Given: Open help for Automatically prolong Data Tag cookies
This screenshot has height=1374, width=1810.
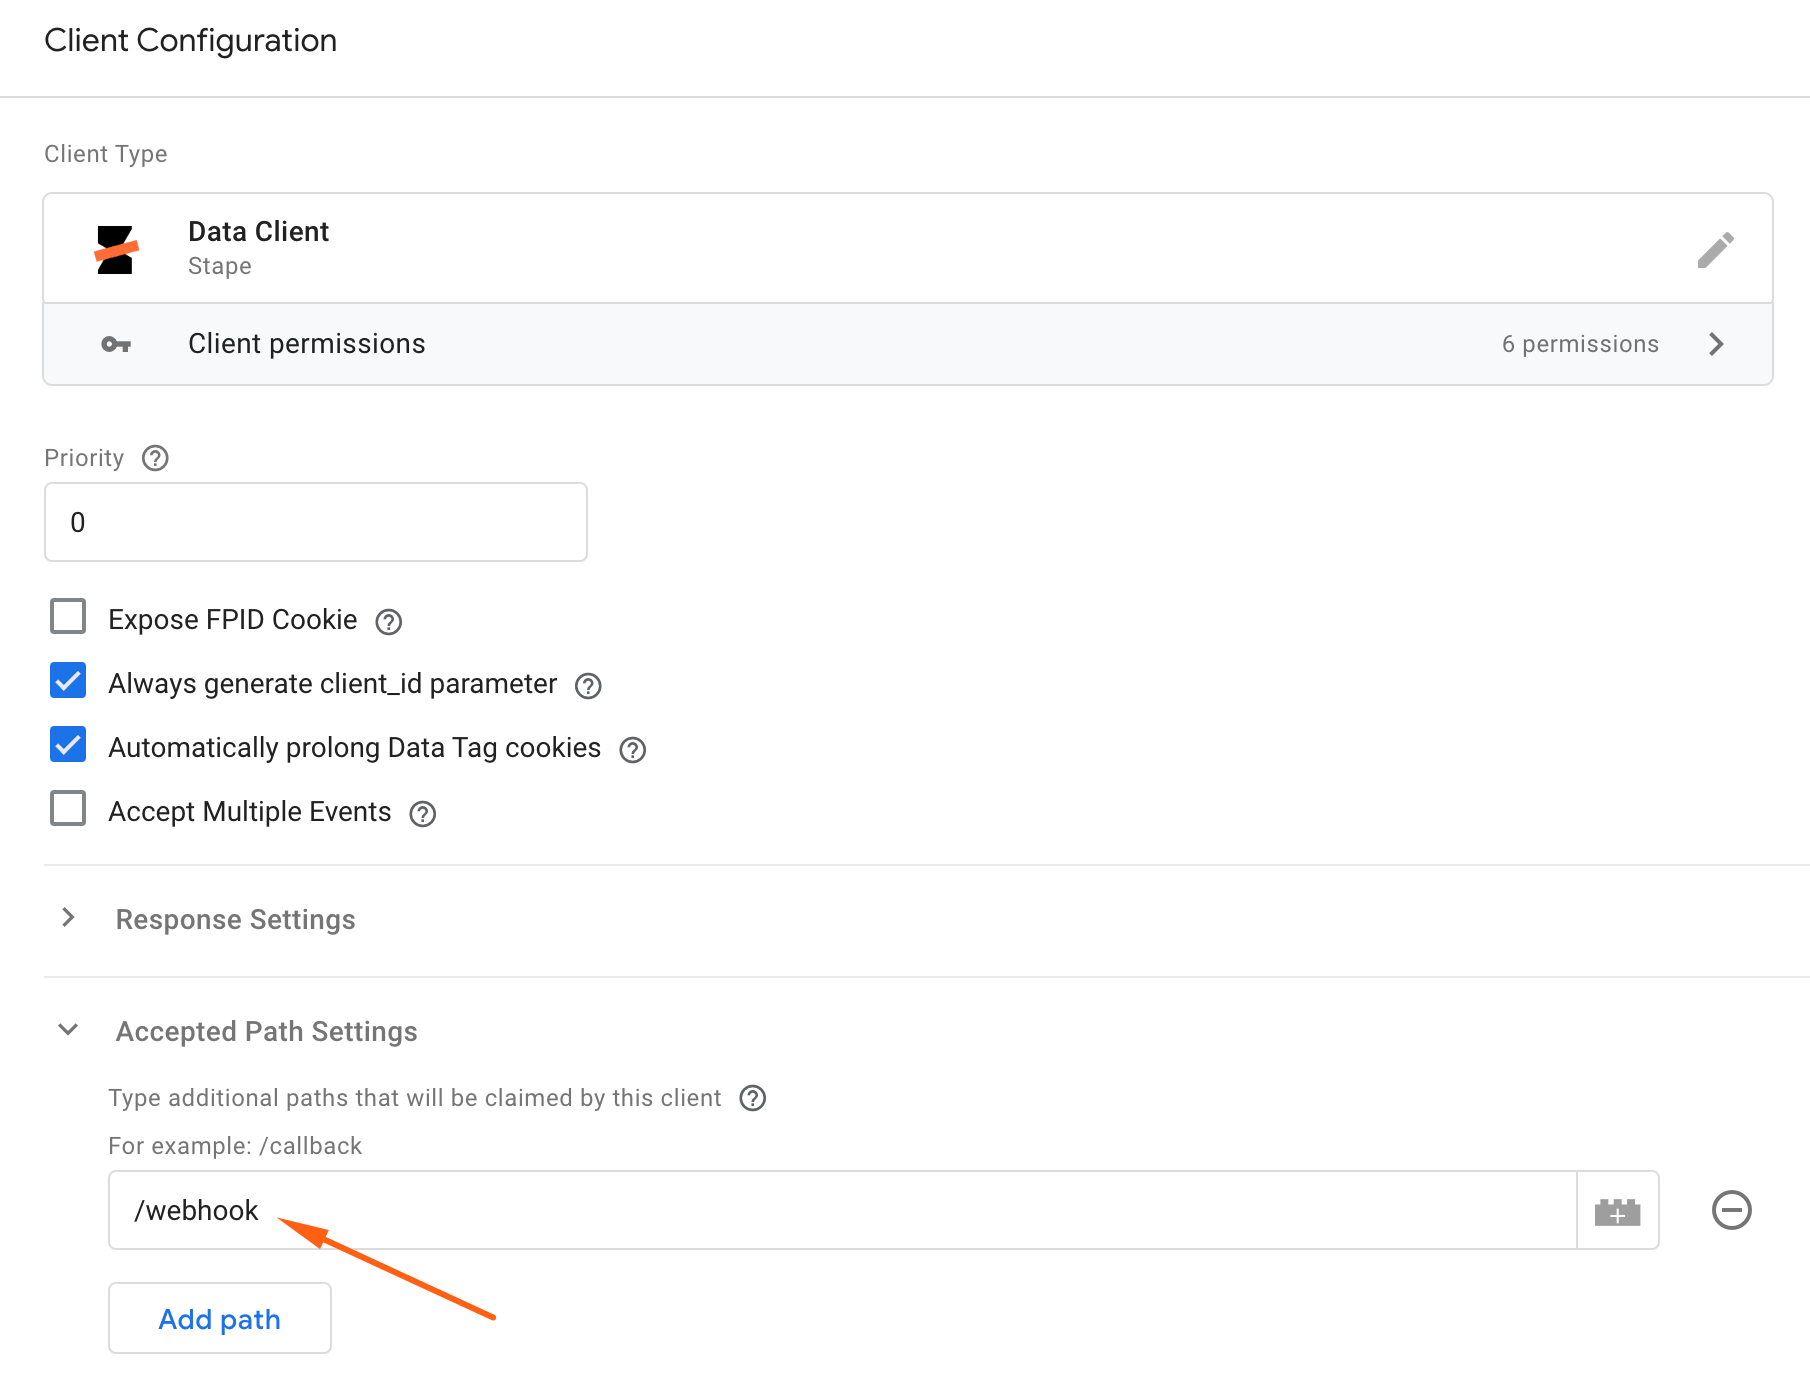Looking at the screenshot, I should [x=633, y=750].
